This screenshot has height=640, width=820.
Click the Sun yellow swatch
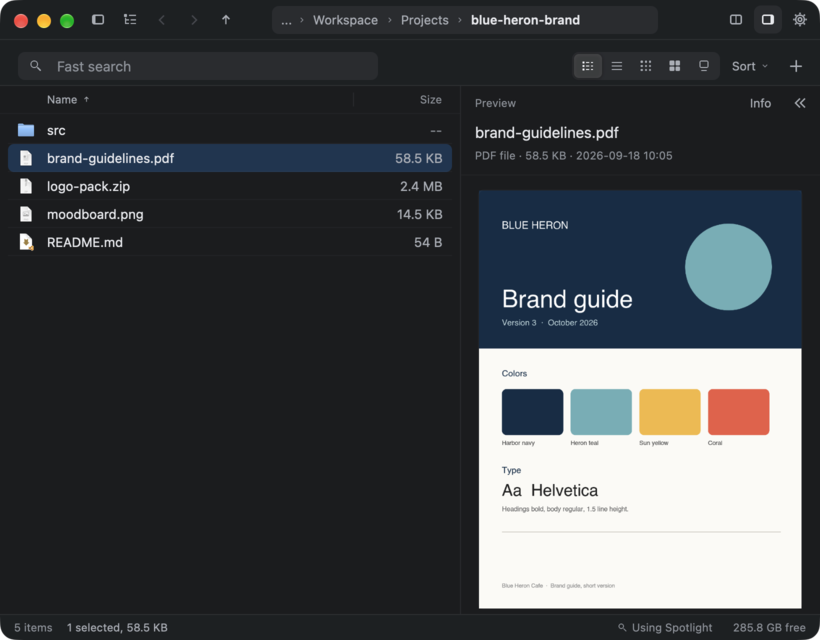tap(670, 412)
